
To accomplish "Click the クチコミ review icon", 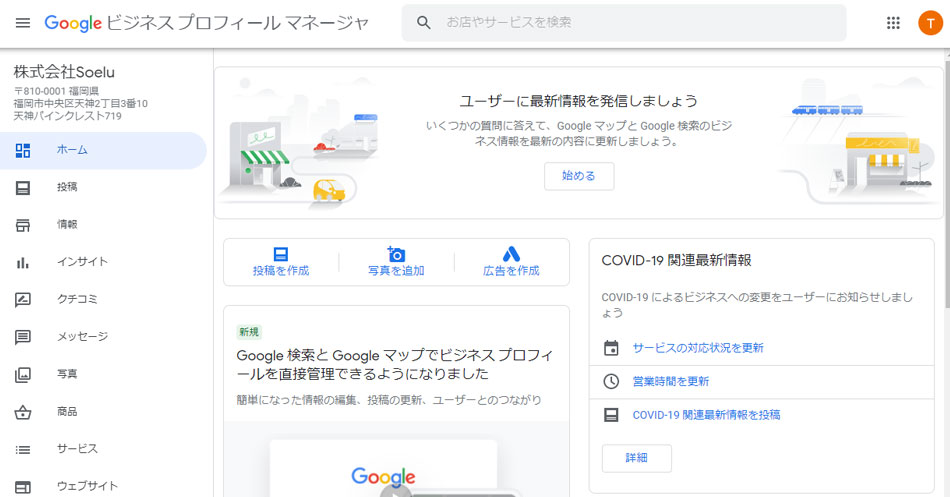I will coord(23,299).
